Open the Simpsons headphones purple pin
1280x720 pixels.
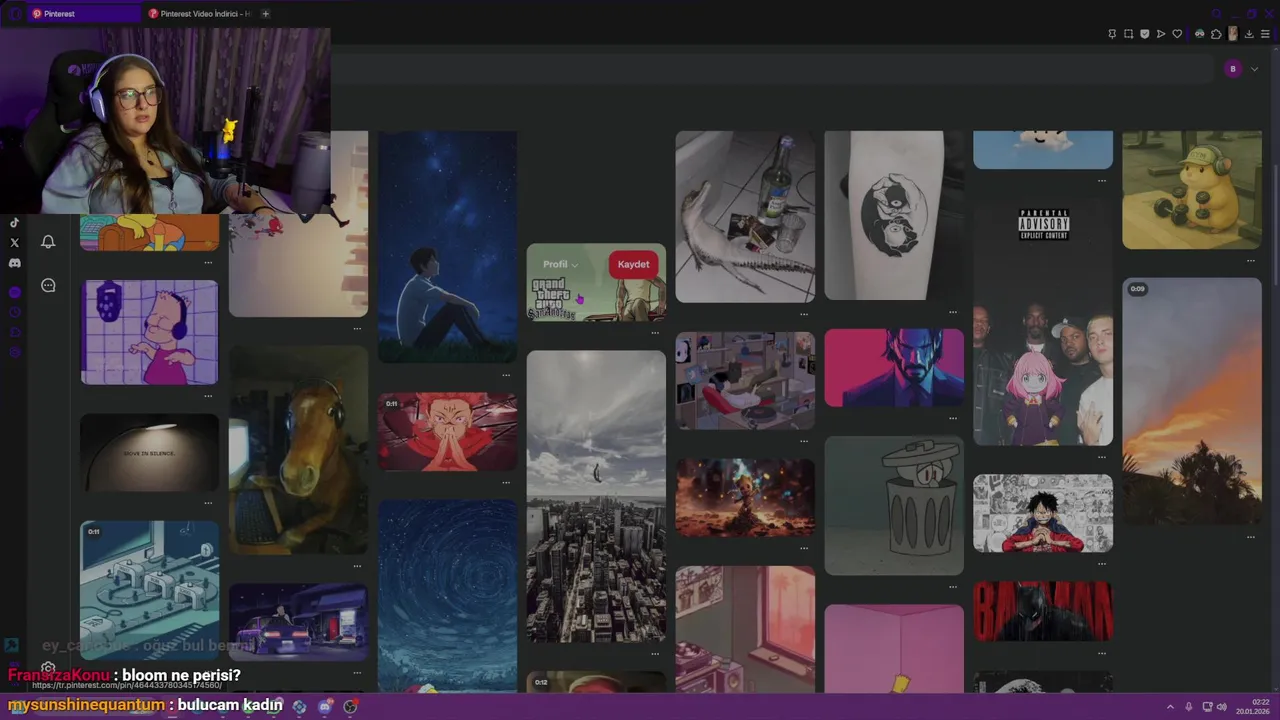(149, 332)
